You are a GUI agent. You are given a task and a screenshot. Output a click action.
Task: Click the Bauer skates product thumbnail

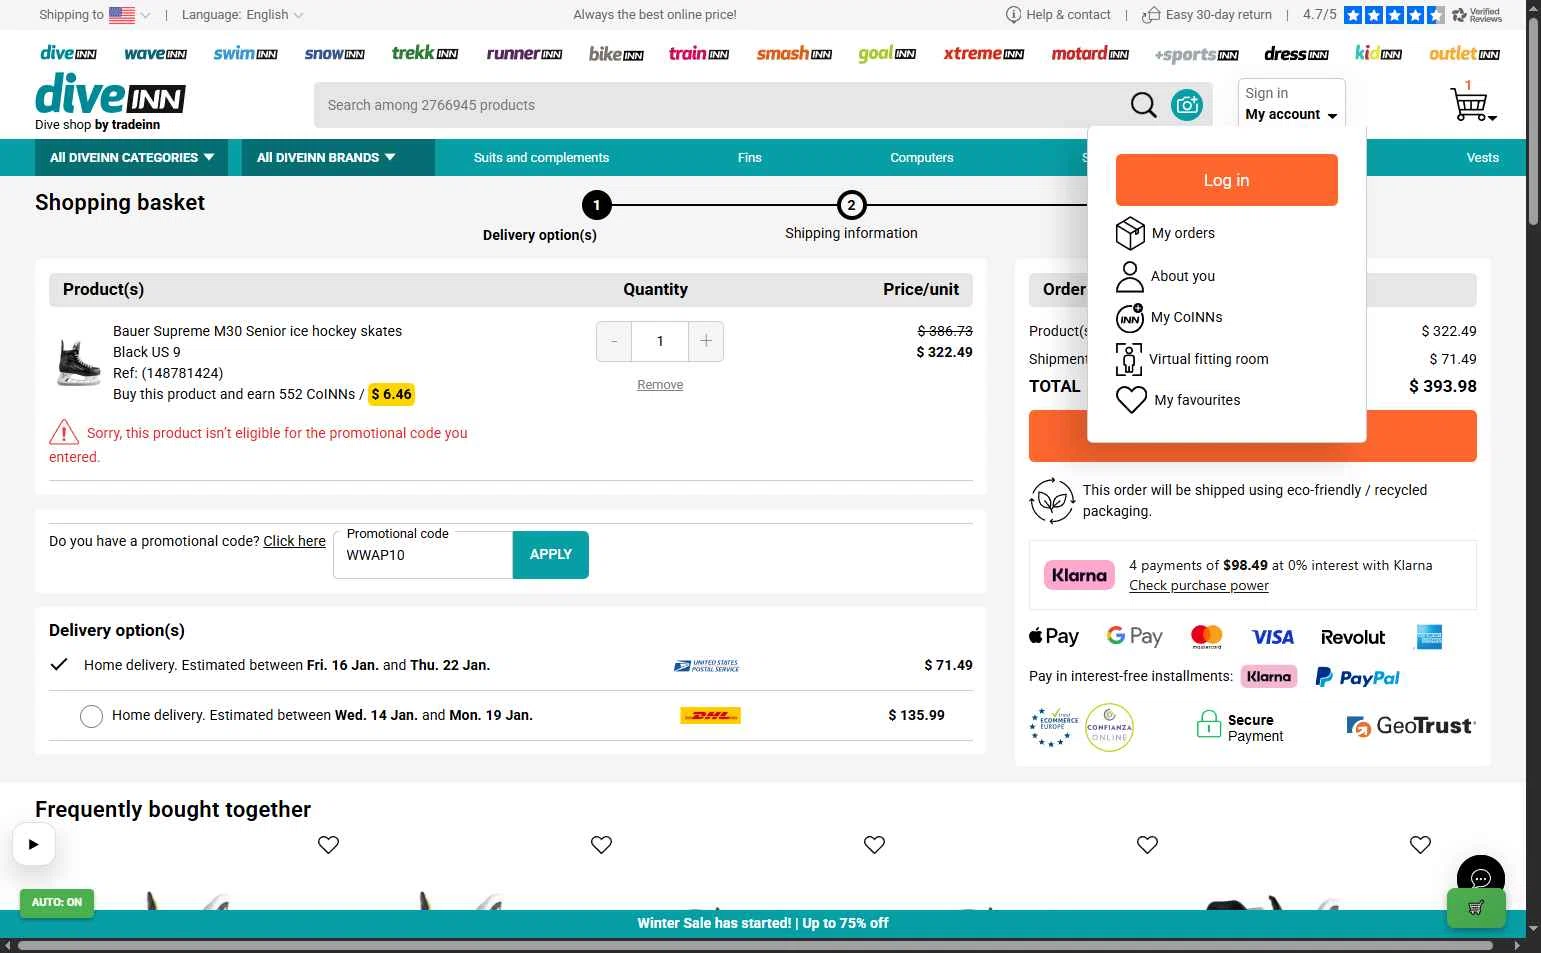[78, 362]
